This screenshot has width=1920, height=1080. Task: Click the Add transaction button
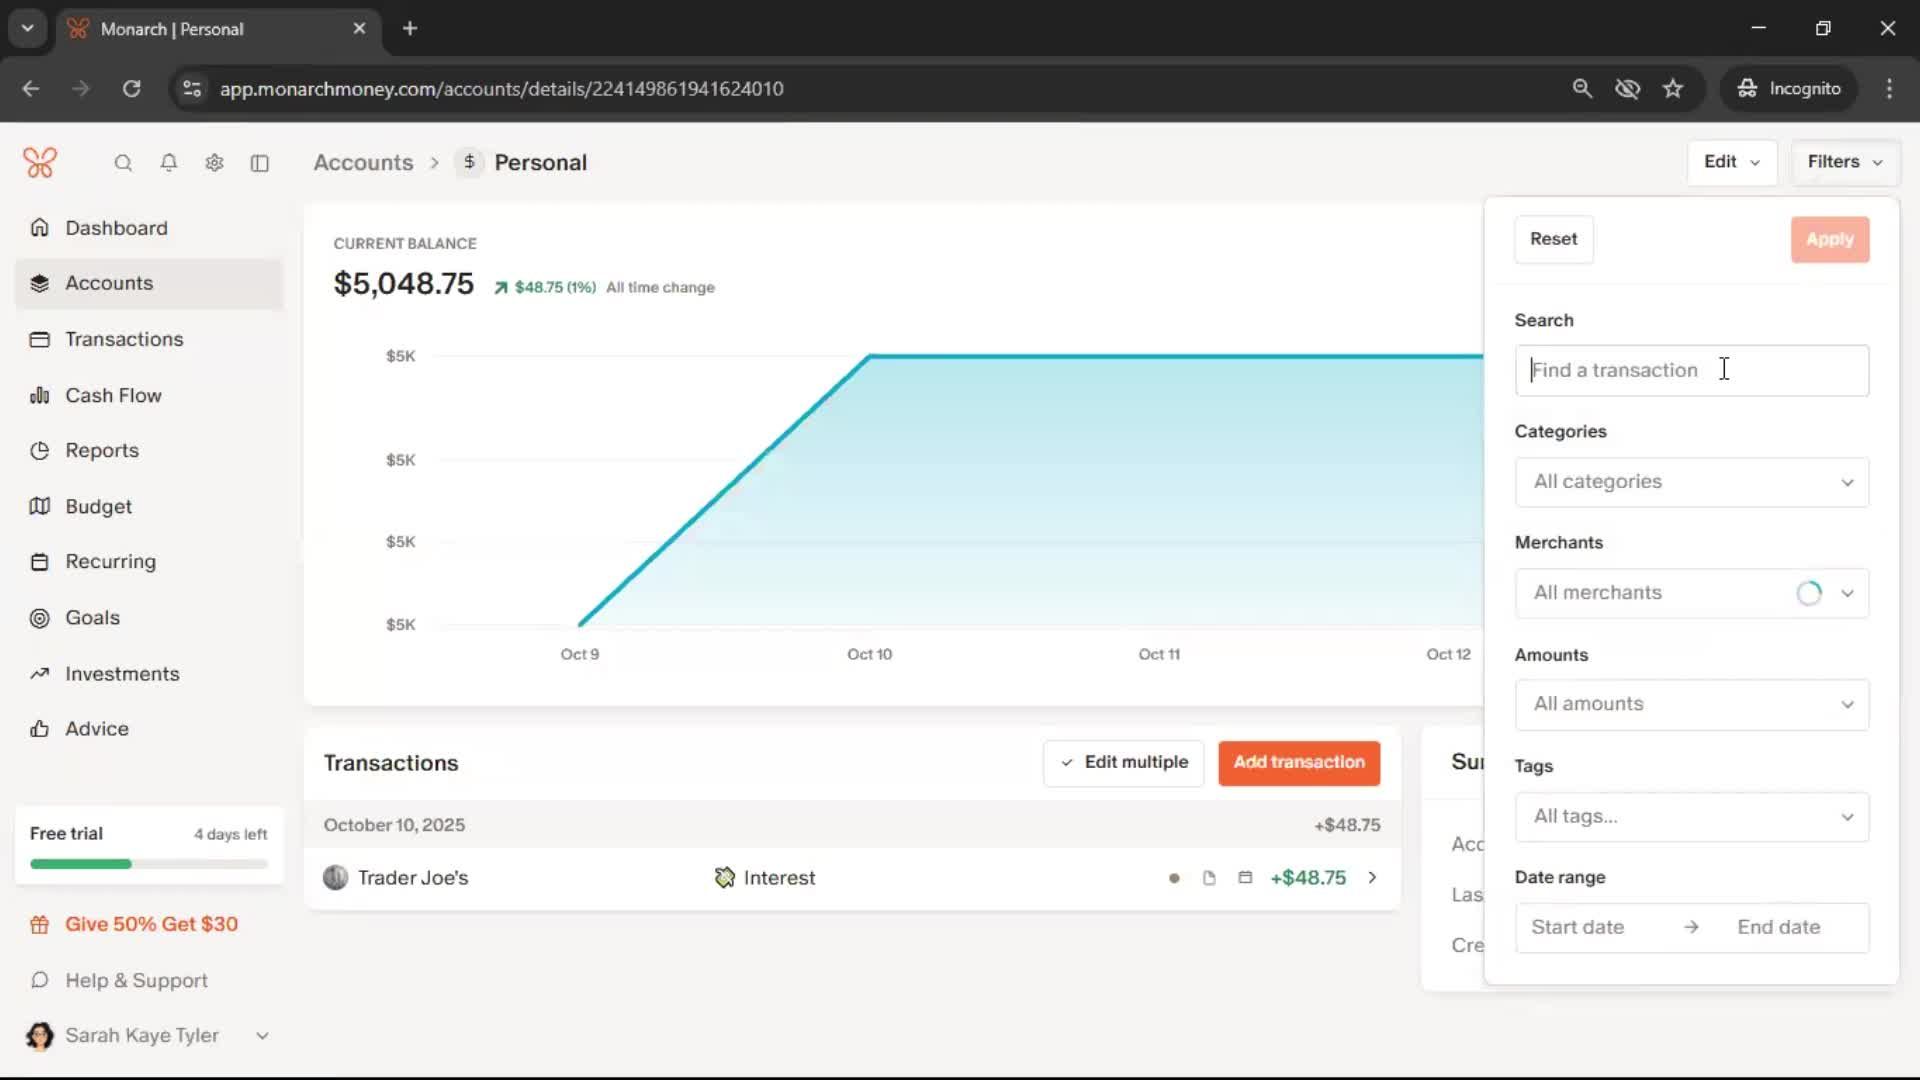click(1298, 763)
